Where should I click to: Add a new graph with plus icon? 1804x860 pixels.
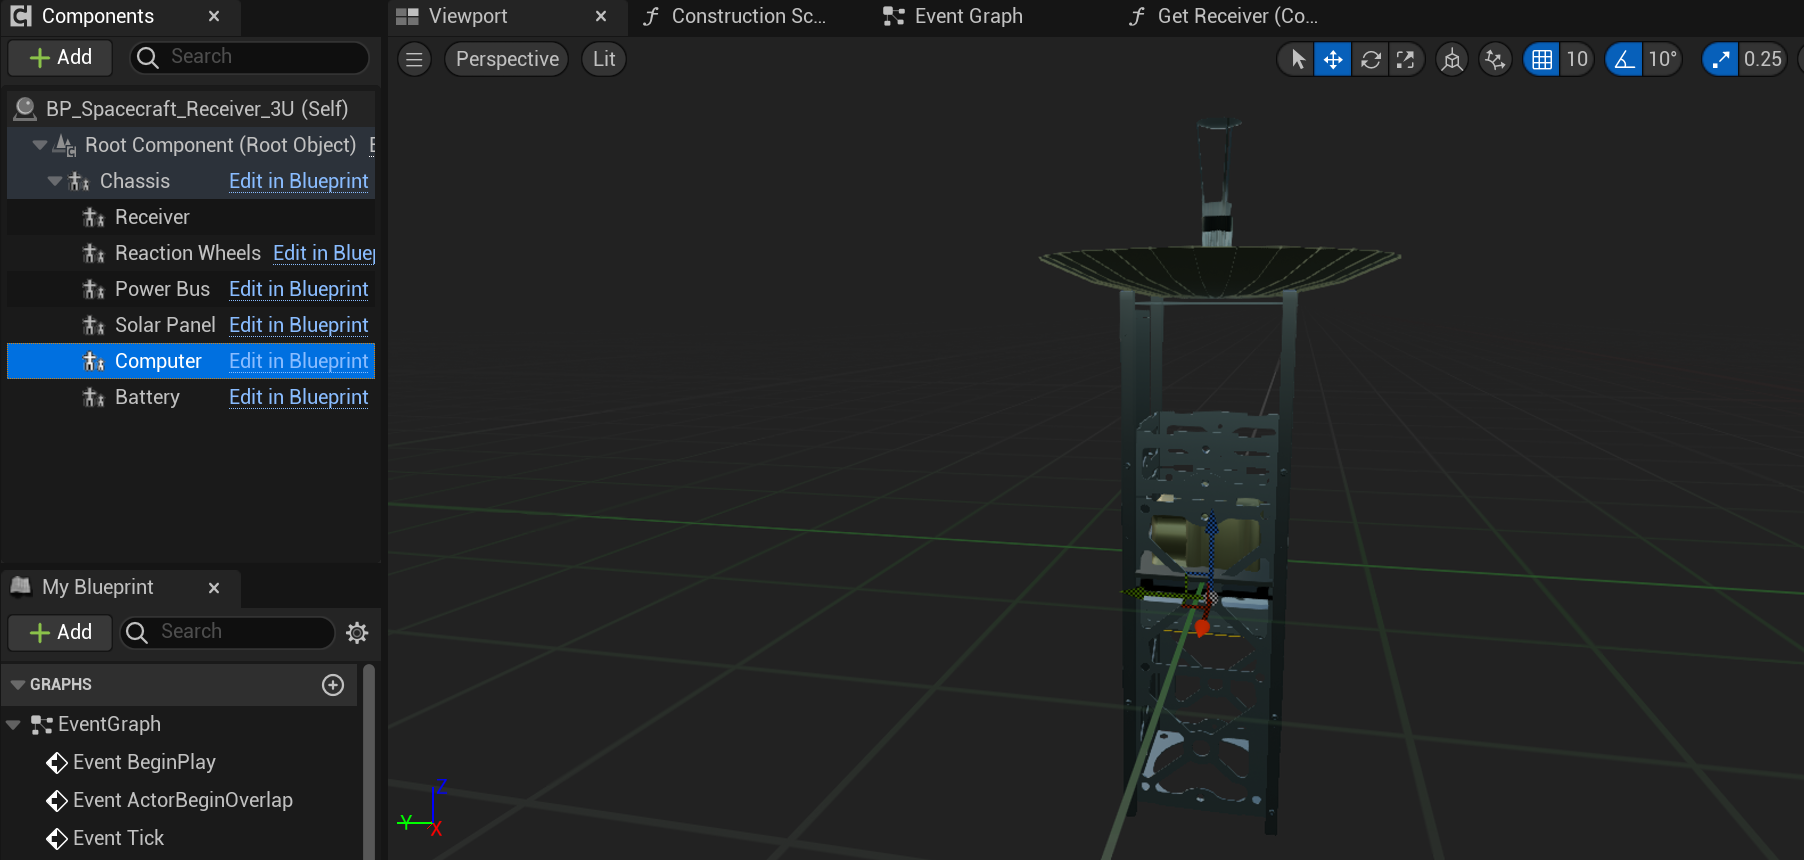pyautogui.click(x=333, y=685)
